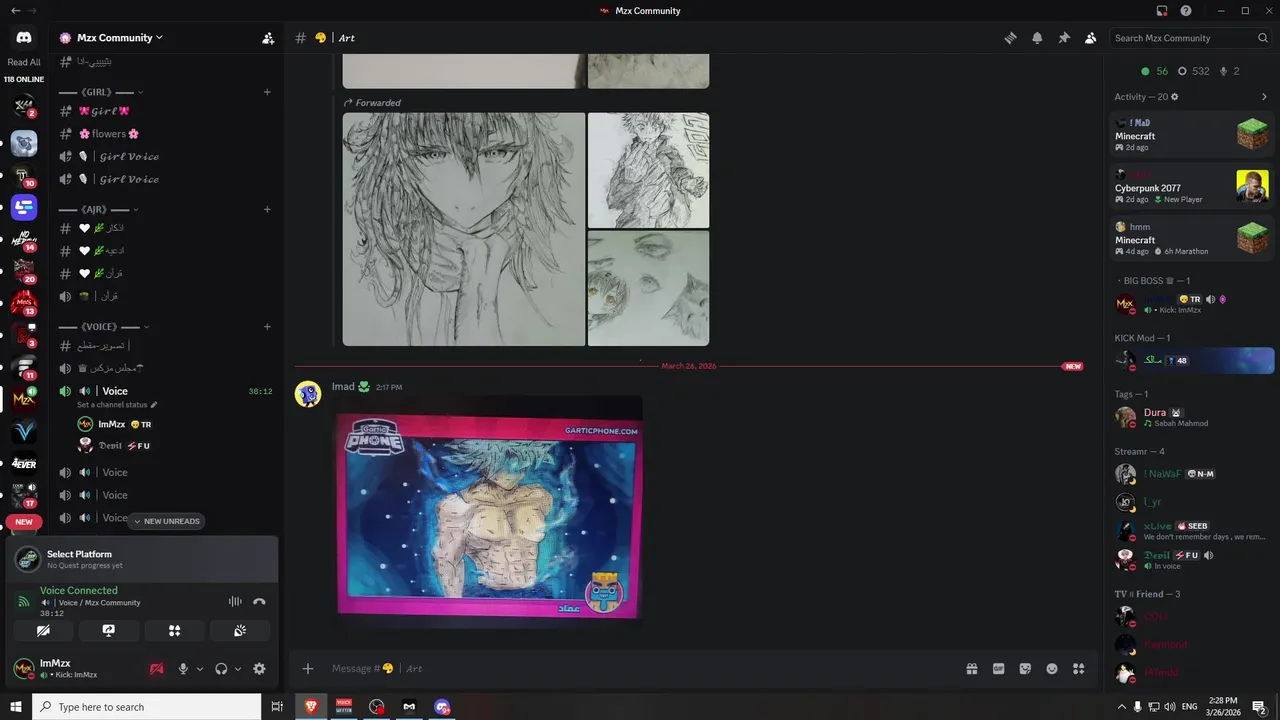Show pinned messages
The width and height of the screenshot is (1280, 720).
tap(1064, 38)
